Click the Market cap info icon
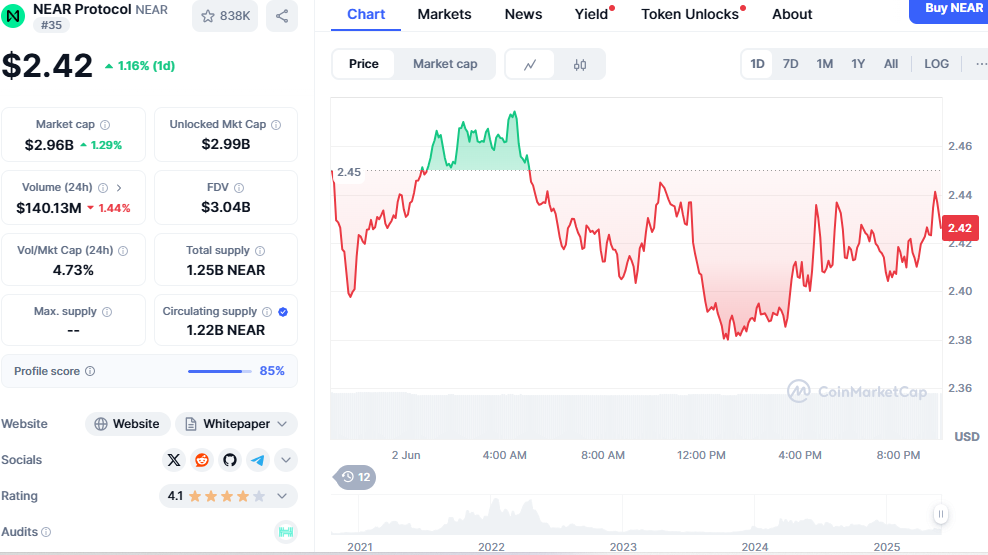This screenshot has height=555, width=988. [105, 125]
